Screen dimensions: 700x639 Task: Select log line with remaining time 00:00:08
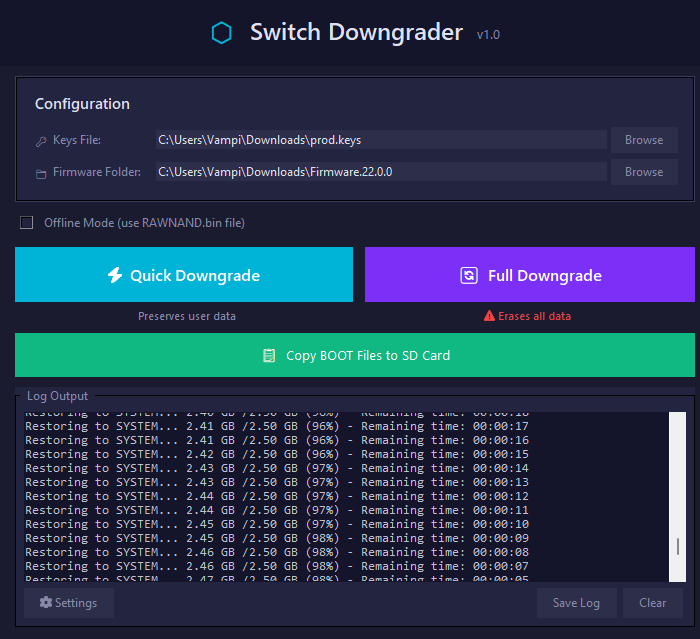[277, 552]
